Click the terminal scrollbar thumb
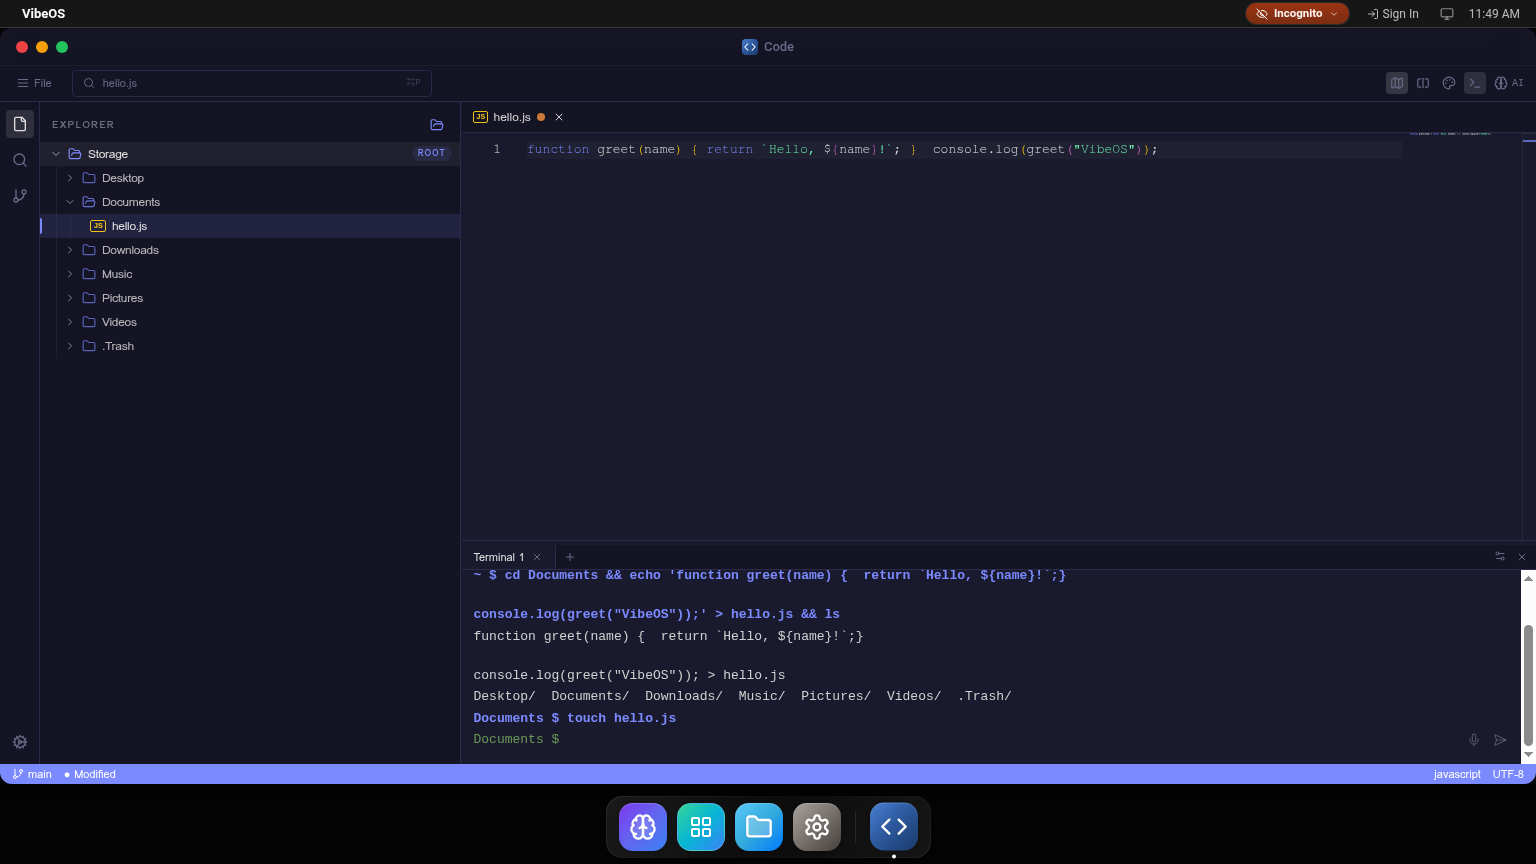Viewport: 1536px width, 864px height. (1528, 685)
